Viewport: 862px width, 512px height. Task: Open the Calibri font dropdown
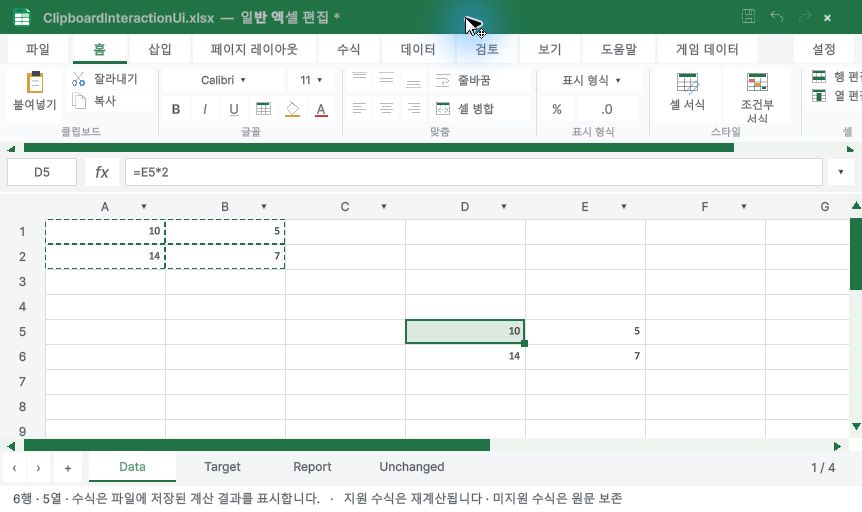pyautogui.click(x=223, y=80)
